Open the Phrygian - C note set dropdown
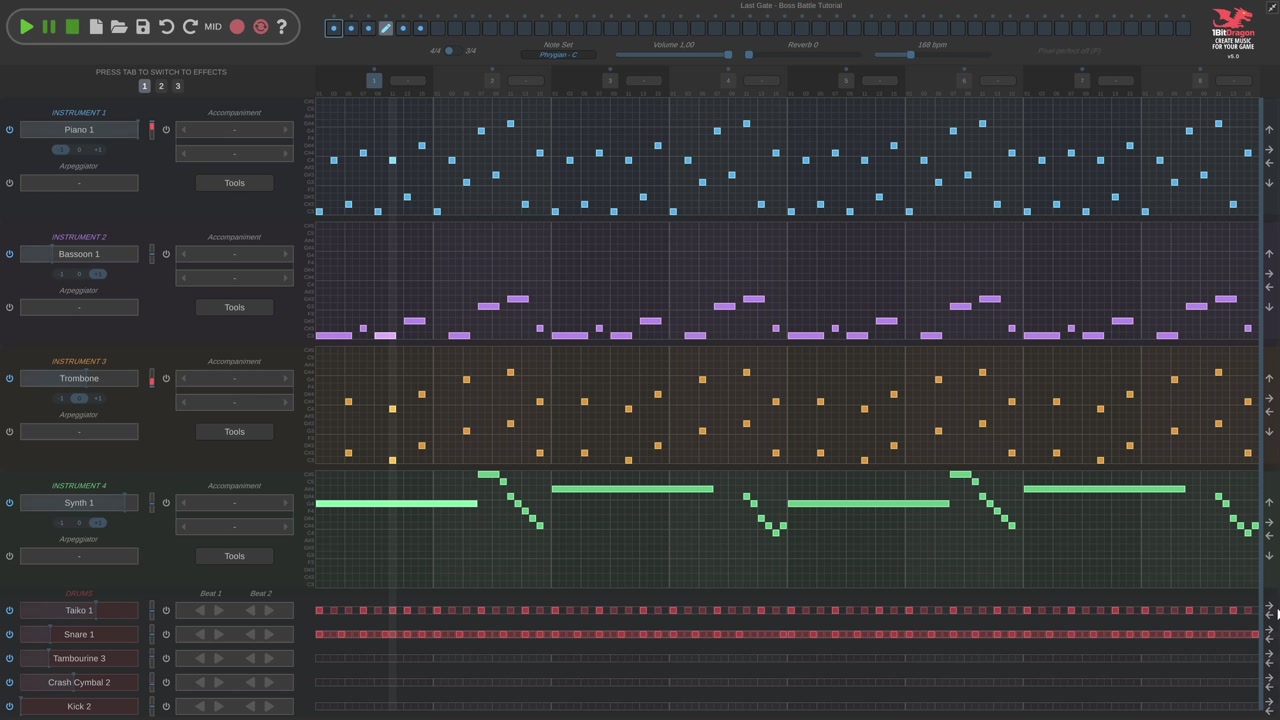 [x=559, y=55]
